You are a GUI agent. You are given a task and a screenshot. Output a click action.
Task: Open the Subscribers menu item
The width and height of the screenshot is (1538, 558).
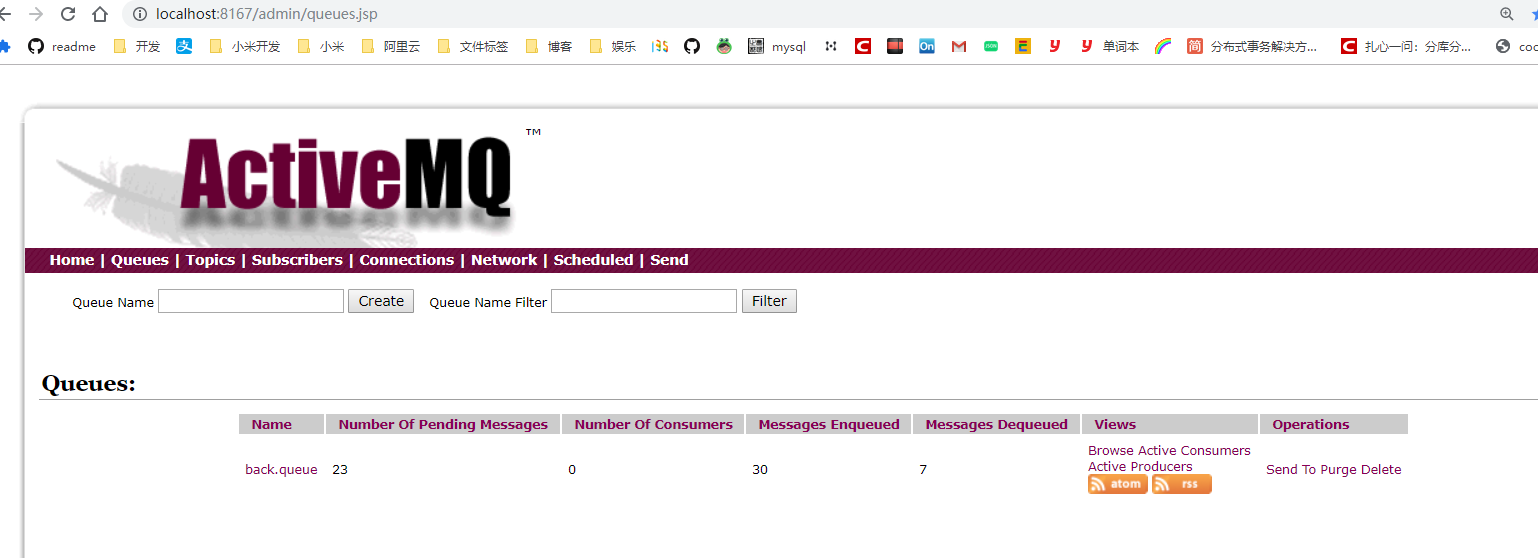tap(297, 260)
